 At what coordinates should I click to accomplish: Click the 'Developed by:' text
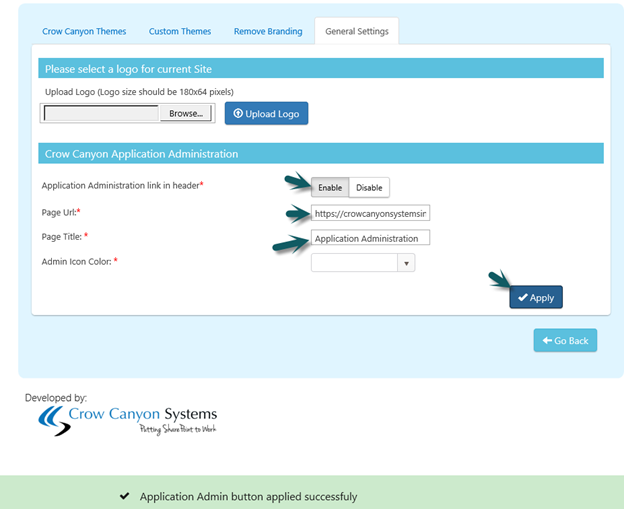pyautogui.click(x=56, y=398)
